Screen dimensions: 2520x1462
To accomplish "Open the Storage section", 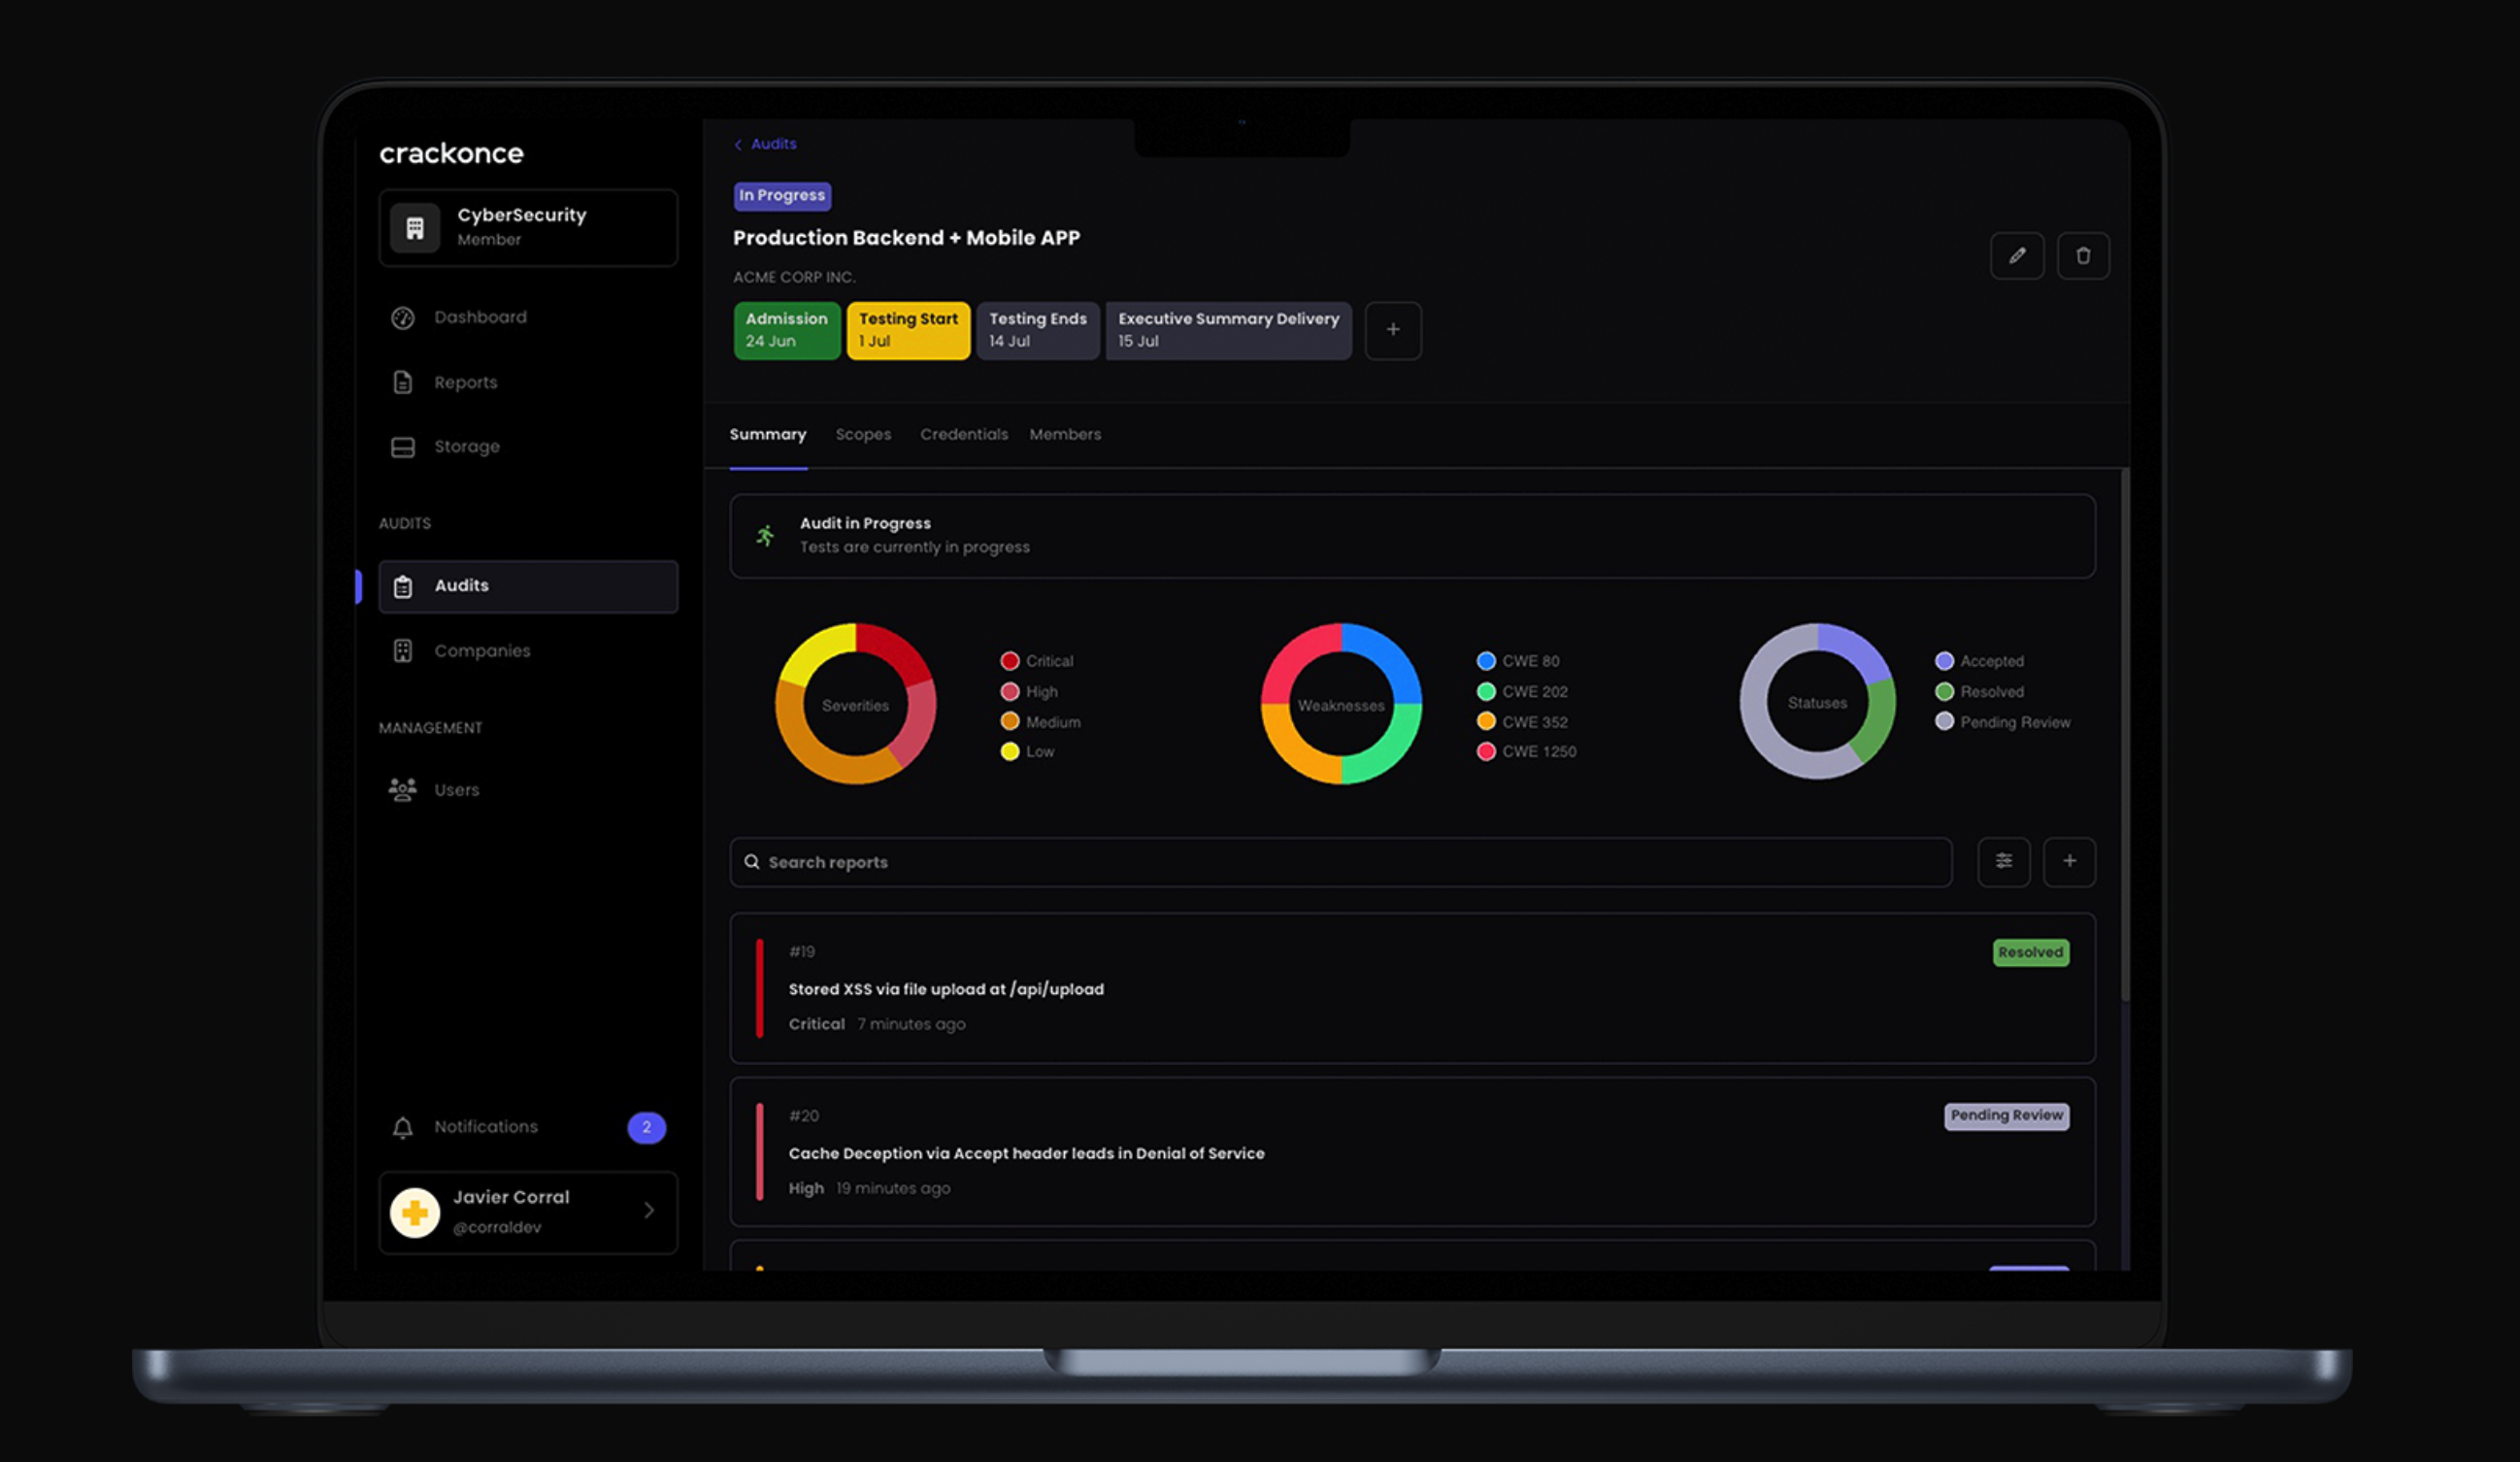I will click(x=466, y=446).
